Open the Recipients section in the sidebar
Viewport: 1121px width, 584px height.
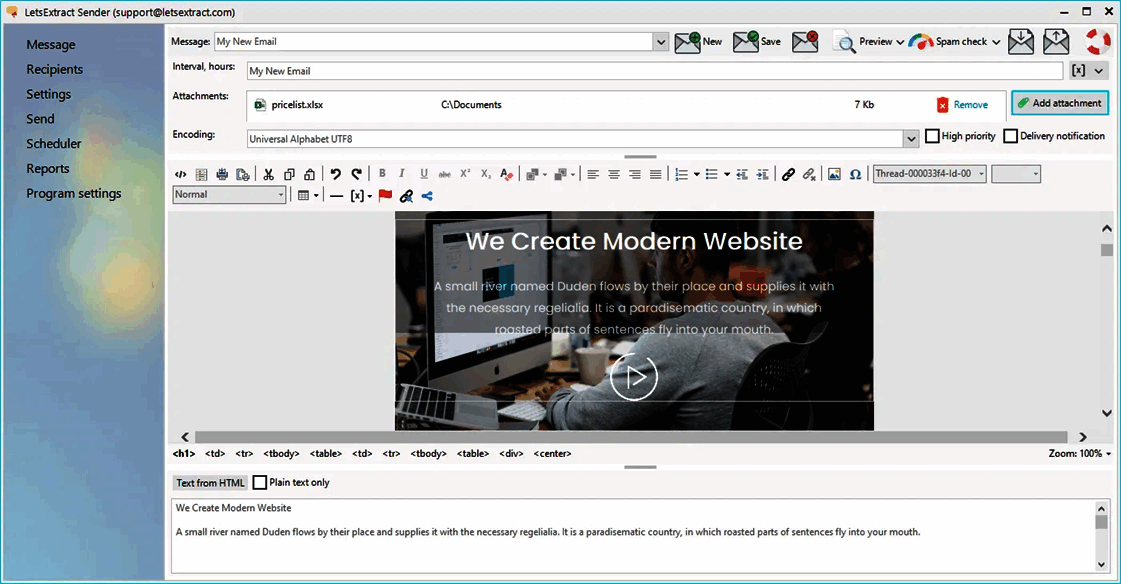click(55, 69)
